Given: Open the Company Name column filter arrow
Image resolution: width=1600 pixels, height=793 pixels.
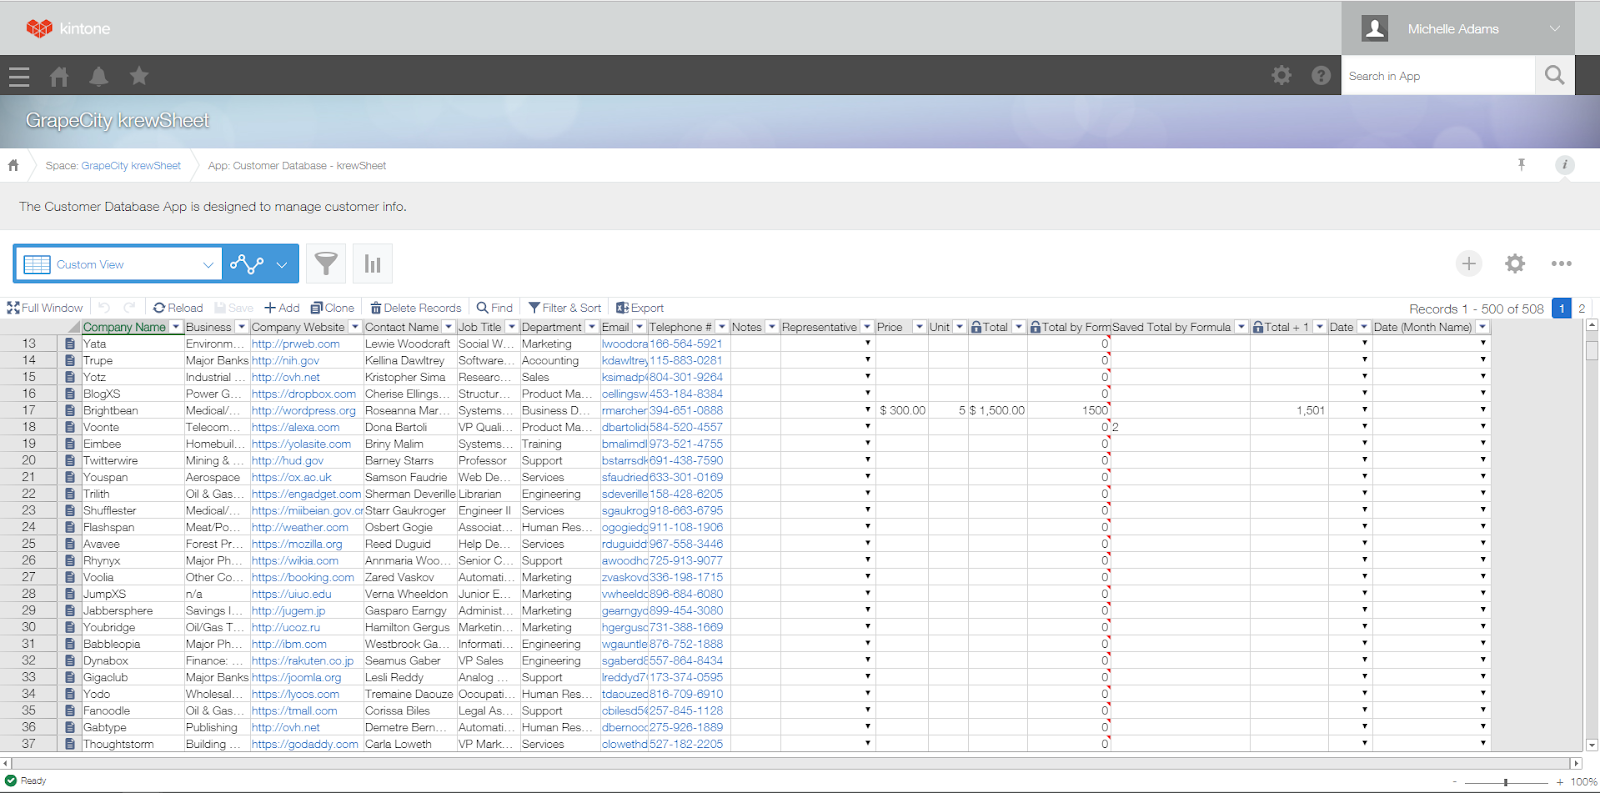Looking at the screenshot, I should [x=176, y=327].
